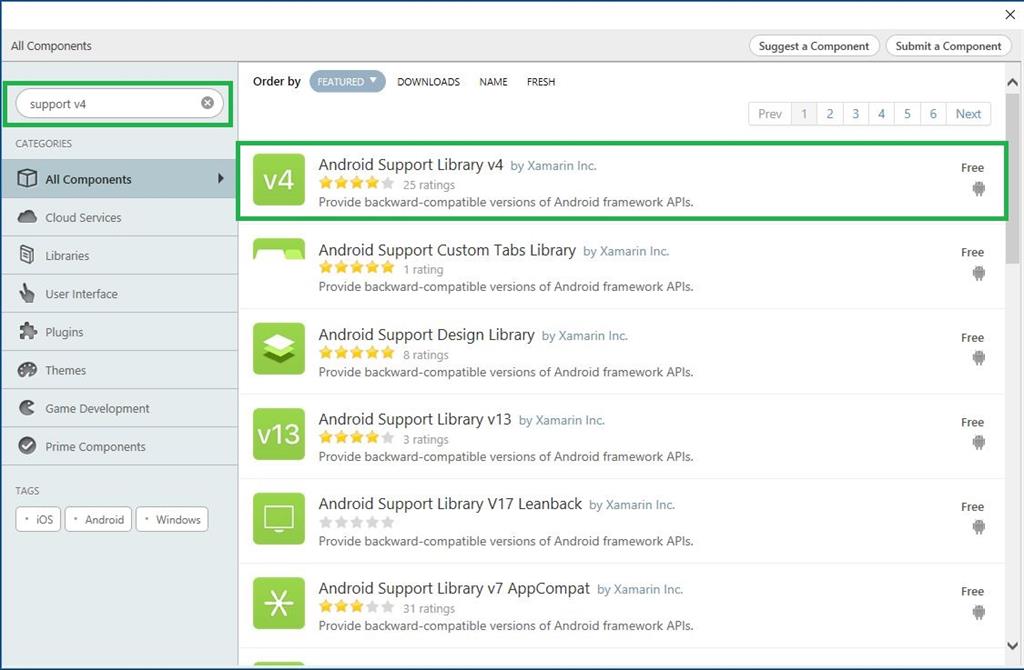Click the v7 AppCompat asterisk icon
Viewport: 1024px width, 670px height.
point(279,603)
